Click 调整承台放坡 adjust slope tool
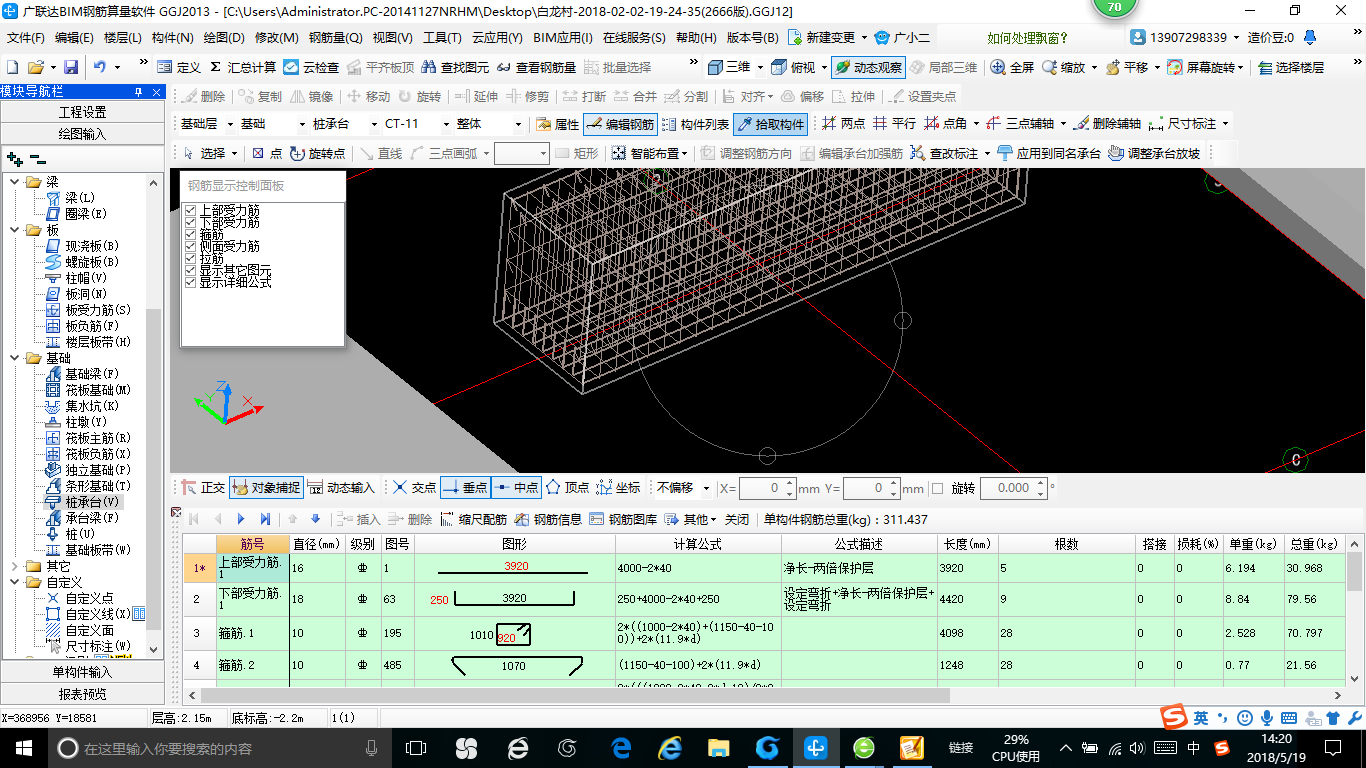1366x768 pixels. click(1154, 153)
